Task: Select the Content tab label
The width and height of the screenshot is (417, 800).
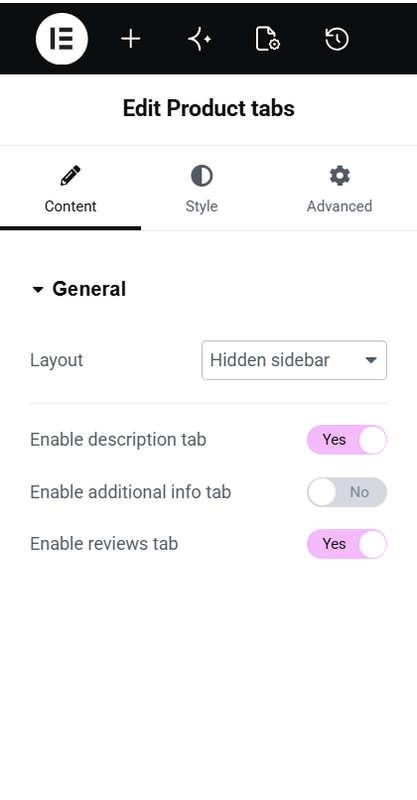Action: point(70,206)
